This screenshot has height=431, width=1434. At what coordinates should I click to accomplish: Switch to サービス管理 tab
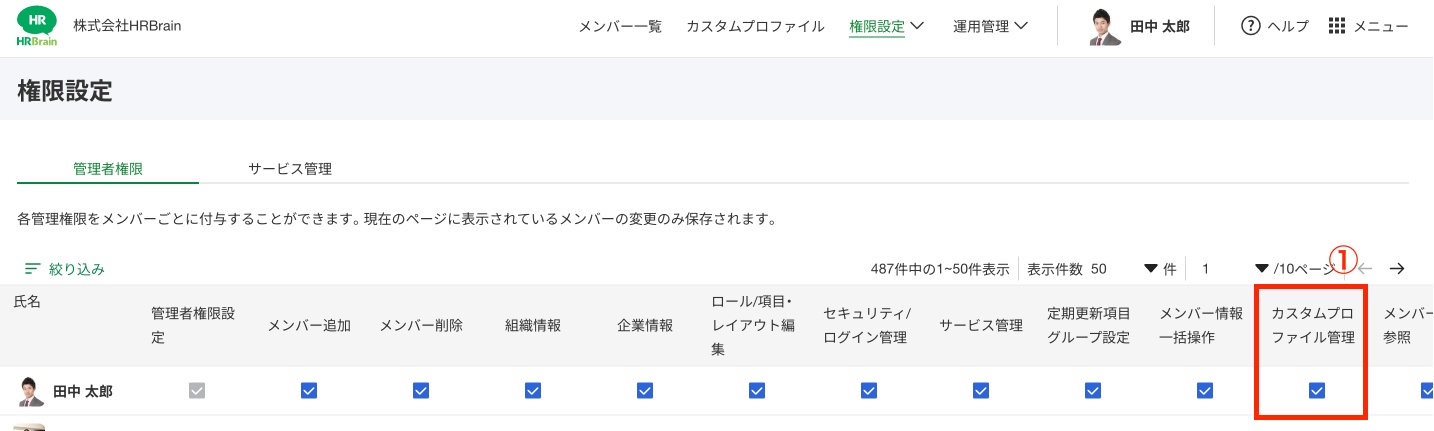pos(290,169)
